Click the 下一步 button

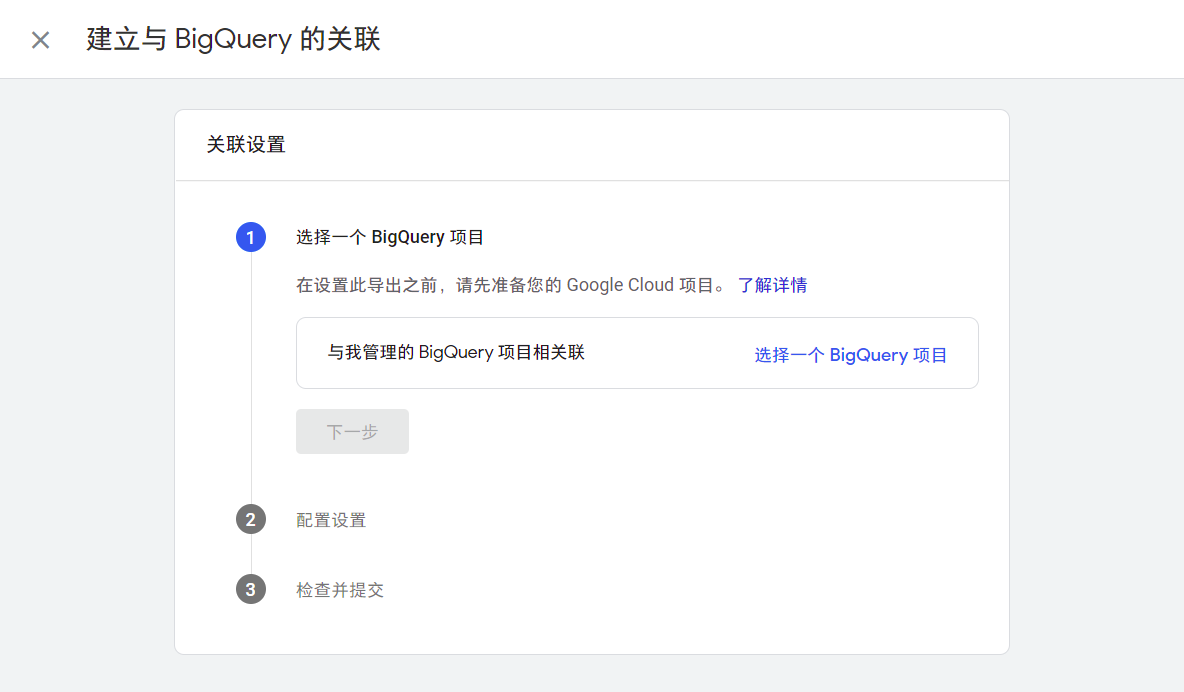tap(353, 431)
